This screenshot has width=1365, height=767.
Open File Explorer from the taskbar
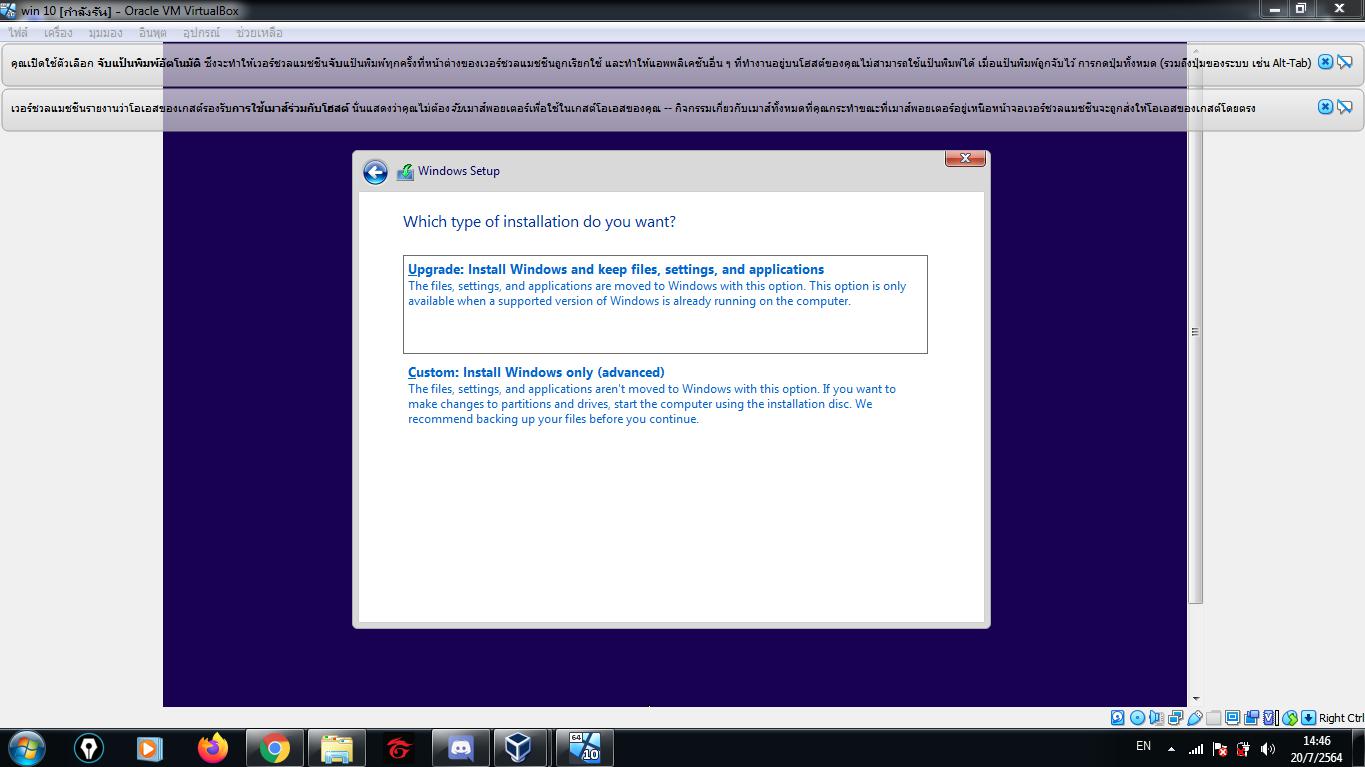coord(336,748)
